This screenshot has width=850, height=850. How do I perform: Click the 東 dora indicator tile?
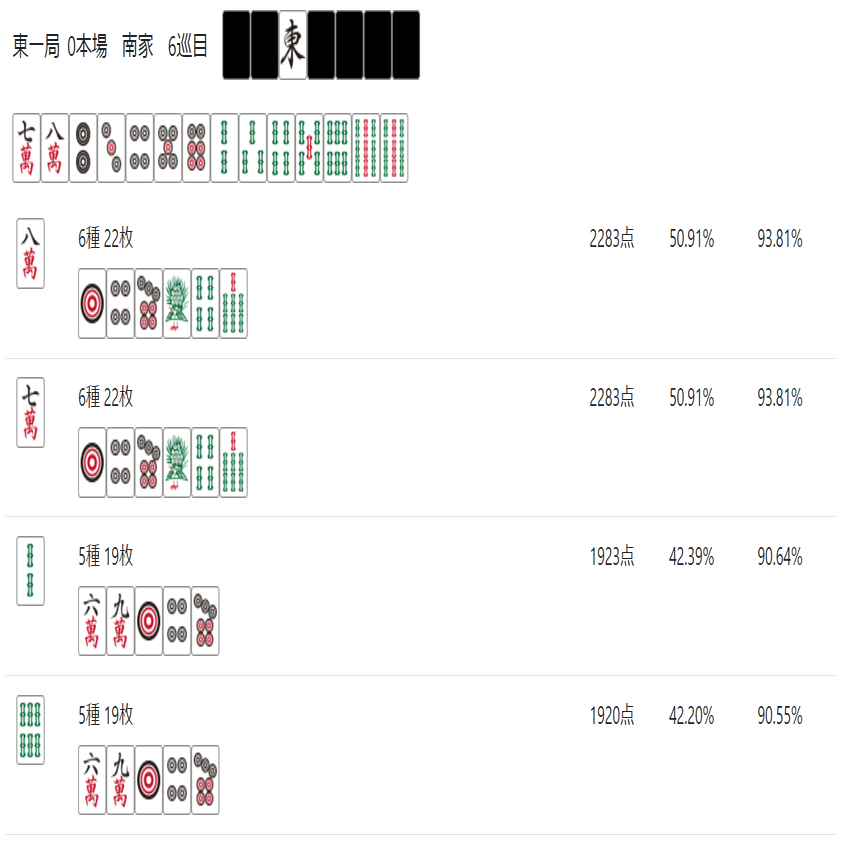point(293,45)
